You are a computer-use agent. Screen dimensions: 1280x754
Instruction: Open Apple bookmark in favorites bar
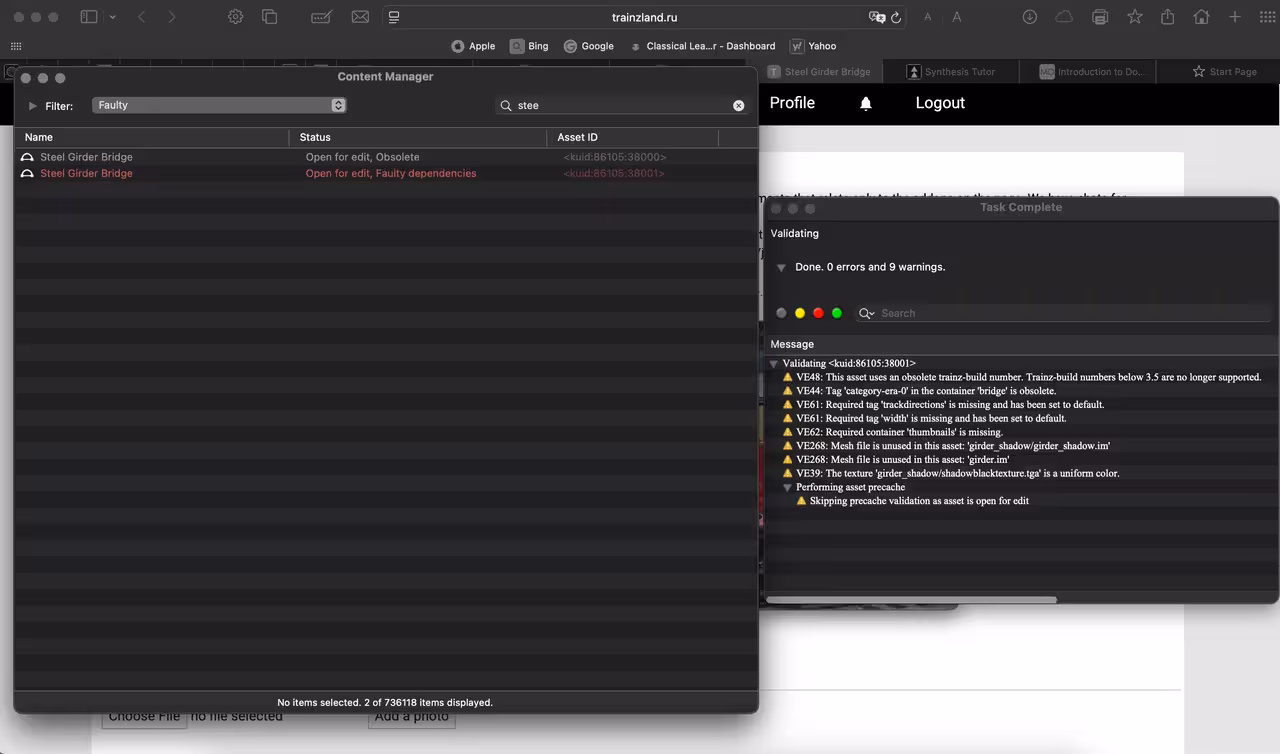473,46
